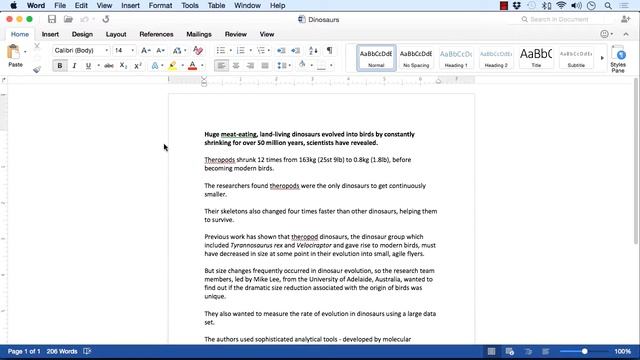640x360 pixels.
Task: Switch to Web Layout view in status bar
Action: coord(509,351)
